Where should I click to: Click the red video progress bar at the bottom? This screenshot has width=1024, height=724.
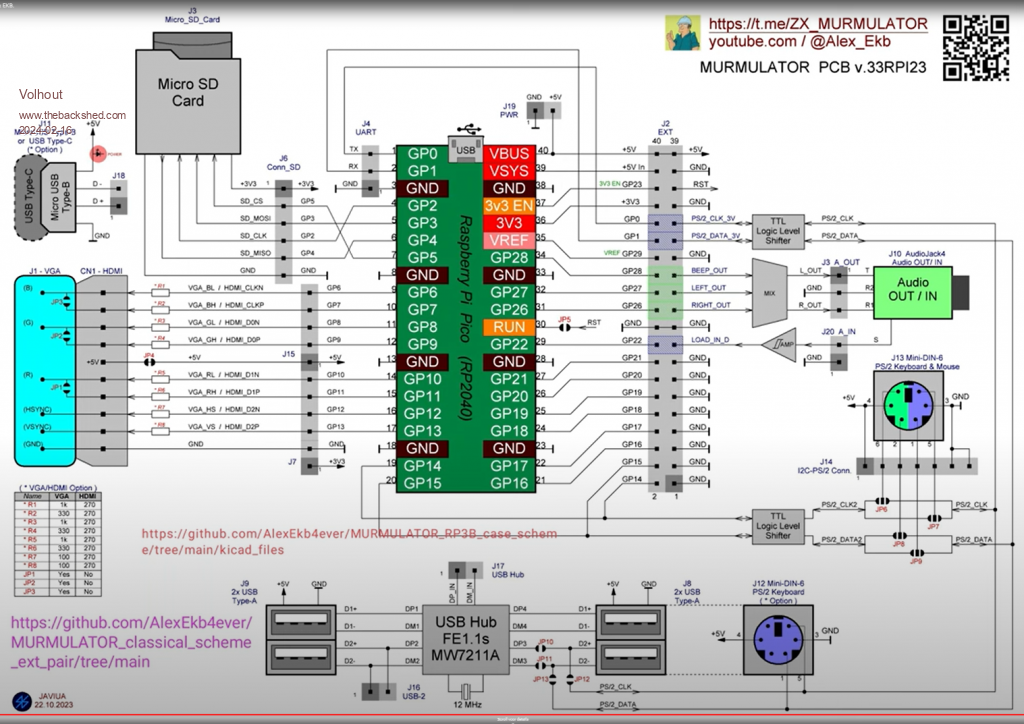[512, 719]
